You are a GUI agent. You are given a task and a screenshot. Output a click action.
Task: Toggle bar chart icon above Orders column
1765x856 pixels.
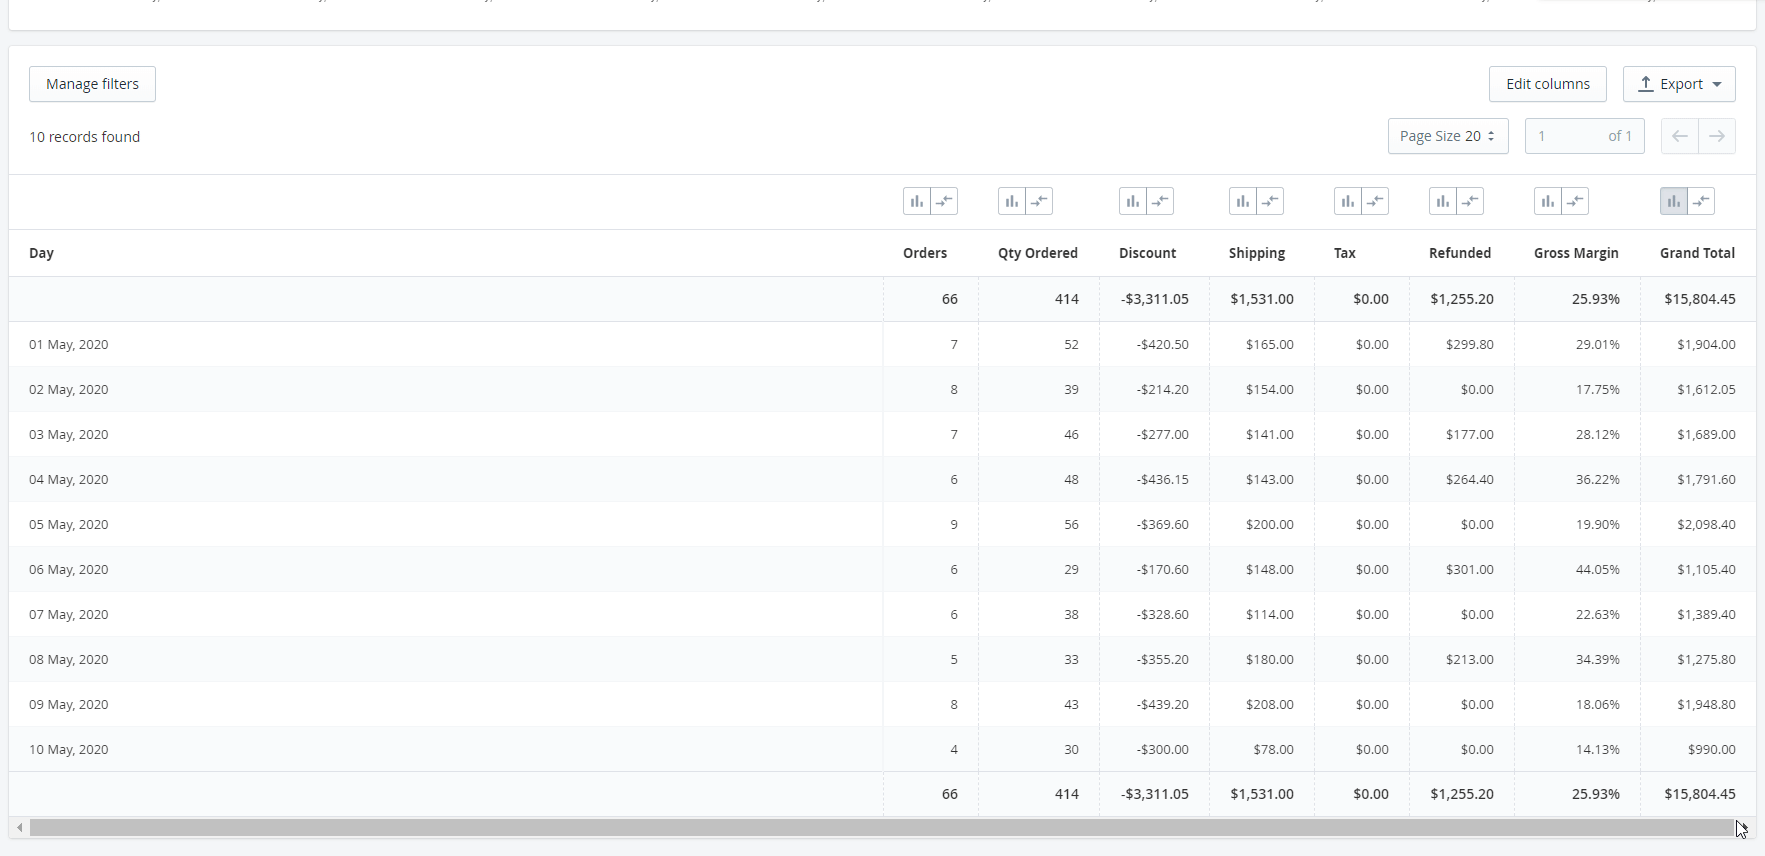(917, 201)
